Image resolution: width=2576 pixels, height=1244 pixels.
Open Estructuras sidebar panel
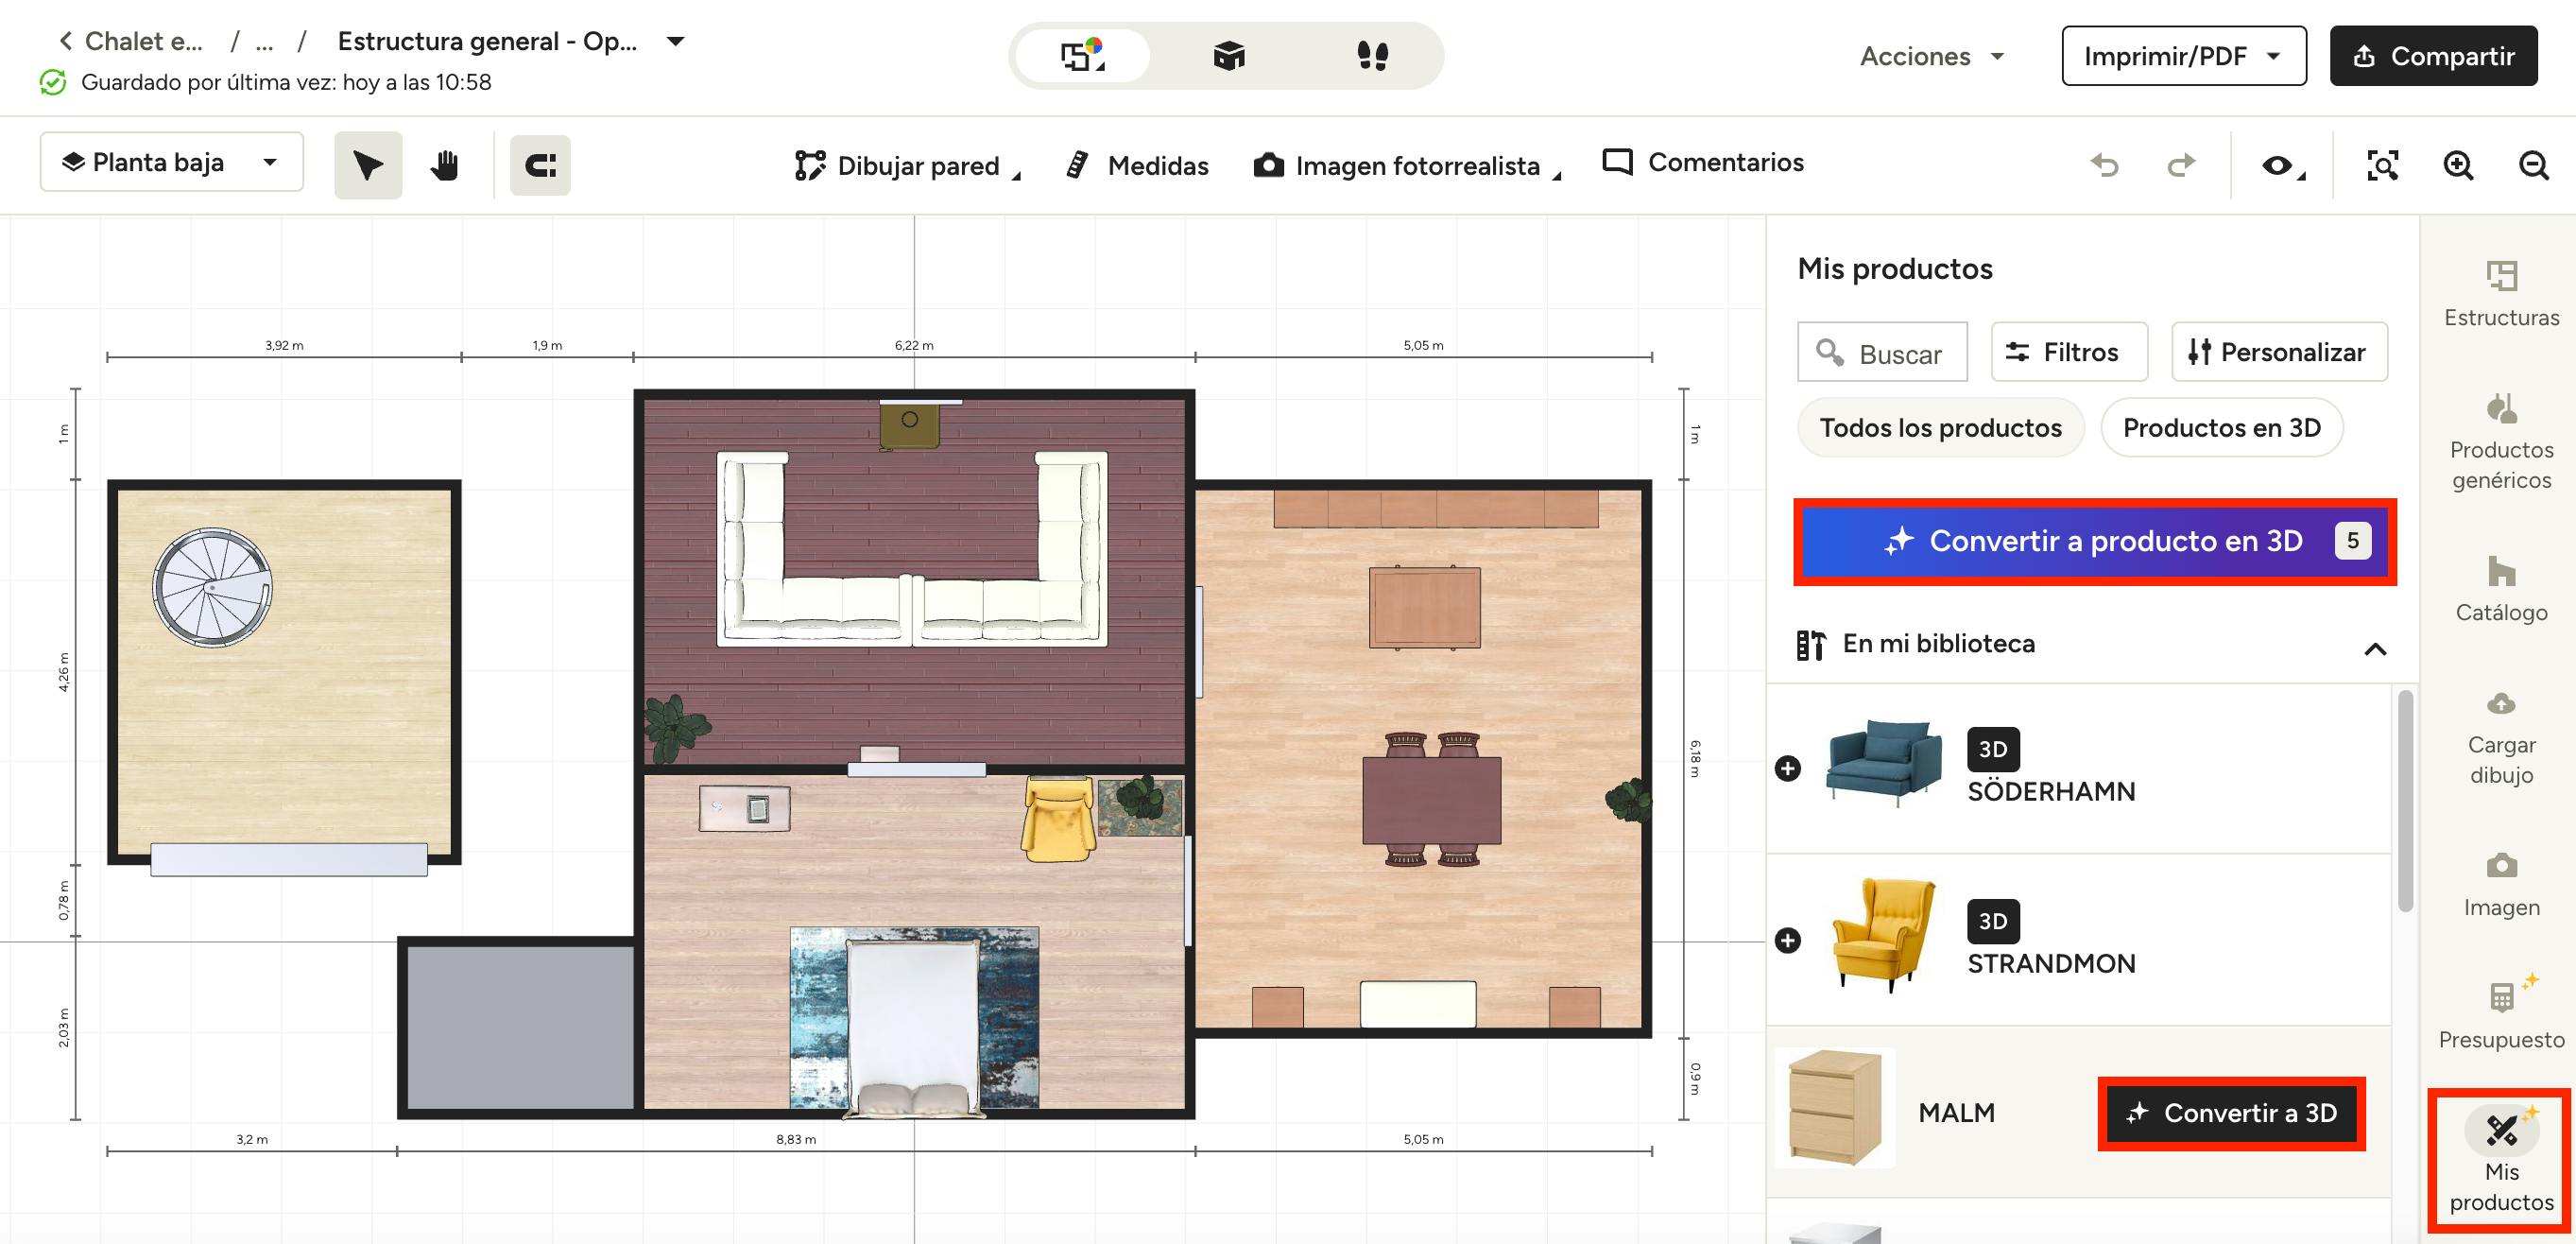coord(2501,294)
